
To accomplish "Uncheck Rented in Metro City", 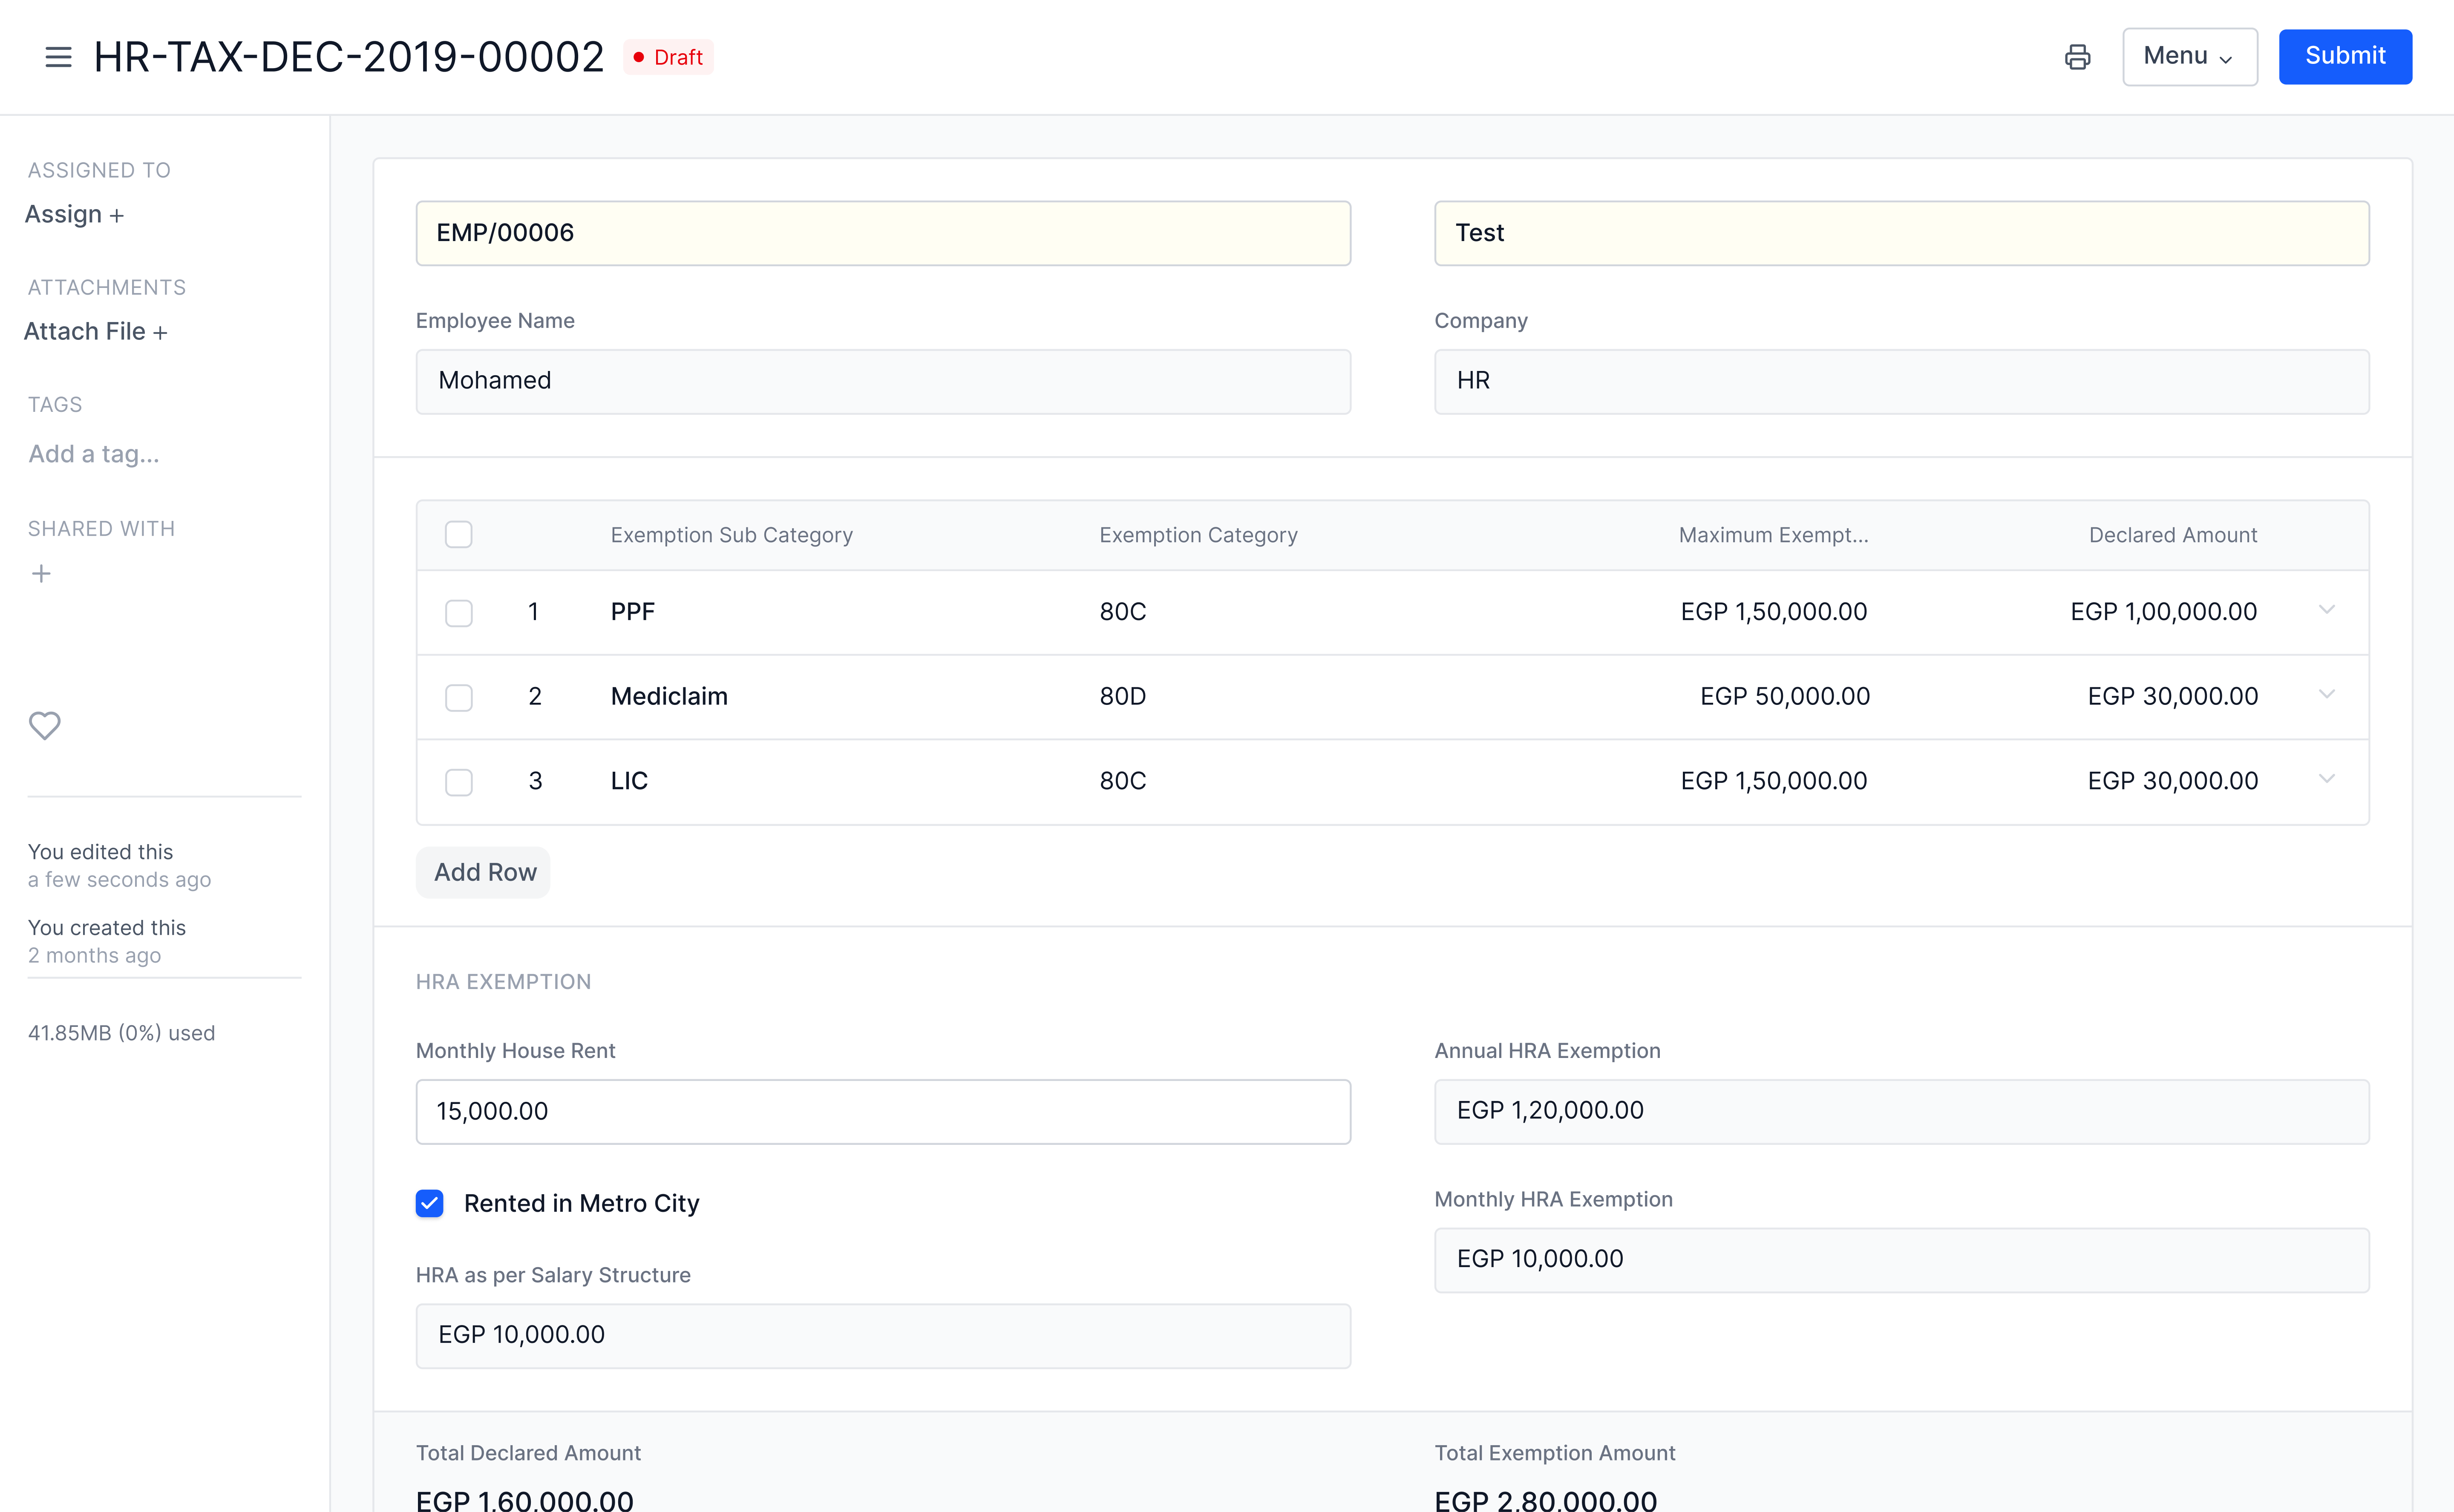I will click(430, 1203).
